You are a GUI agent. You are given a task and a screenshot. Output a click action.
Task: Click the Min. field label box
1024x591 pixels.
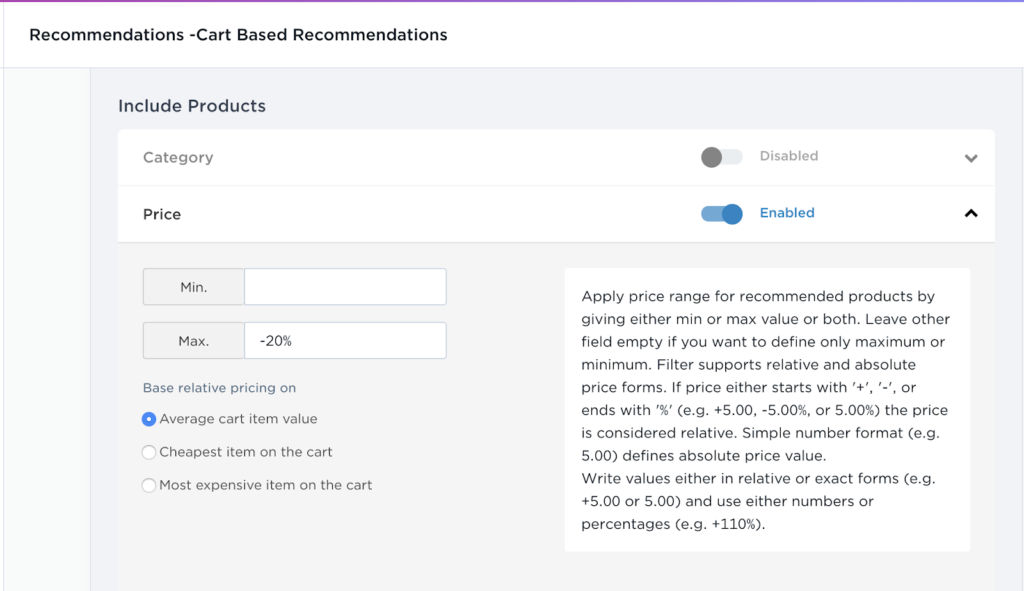coord(193,287)
